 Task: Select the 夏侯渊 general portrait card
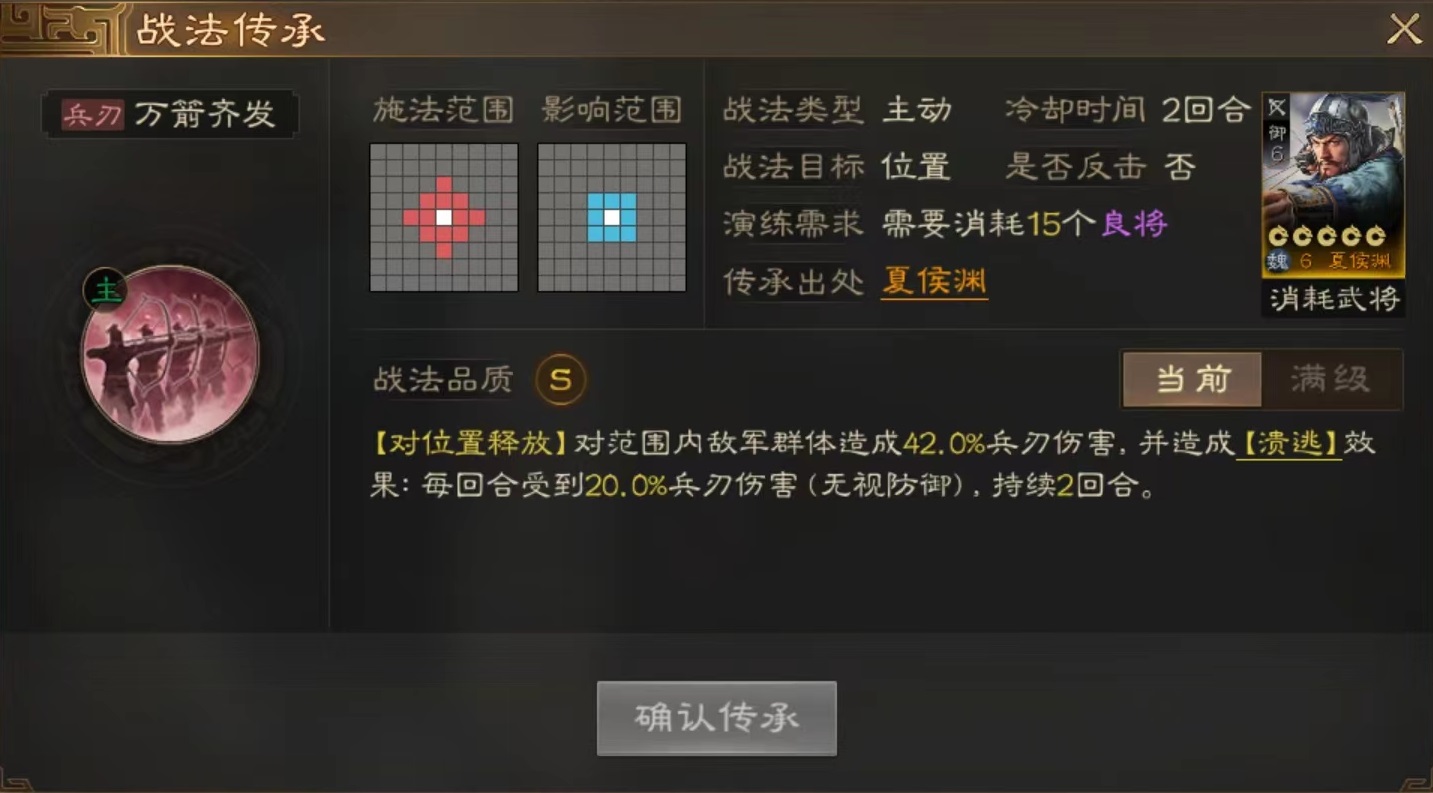1333,185
